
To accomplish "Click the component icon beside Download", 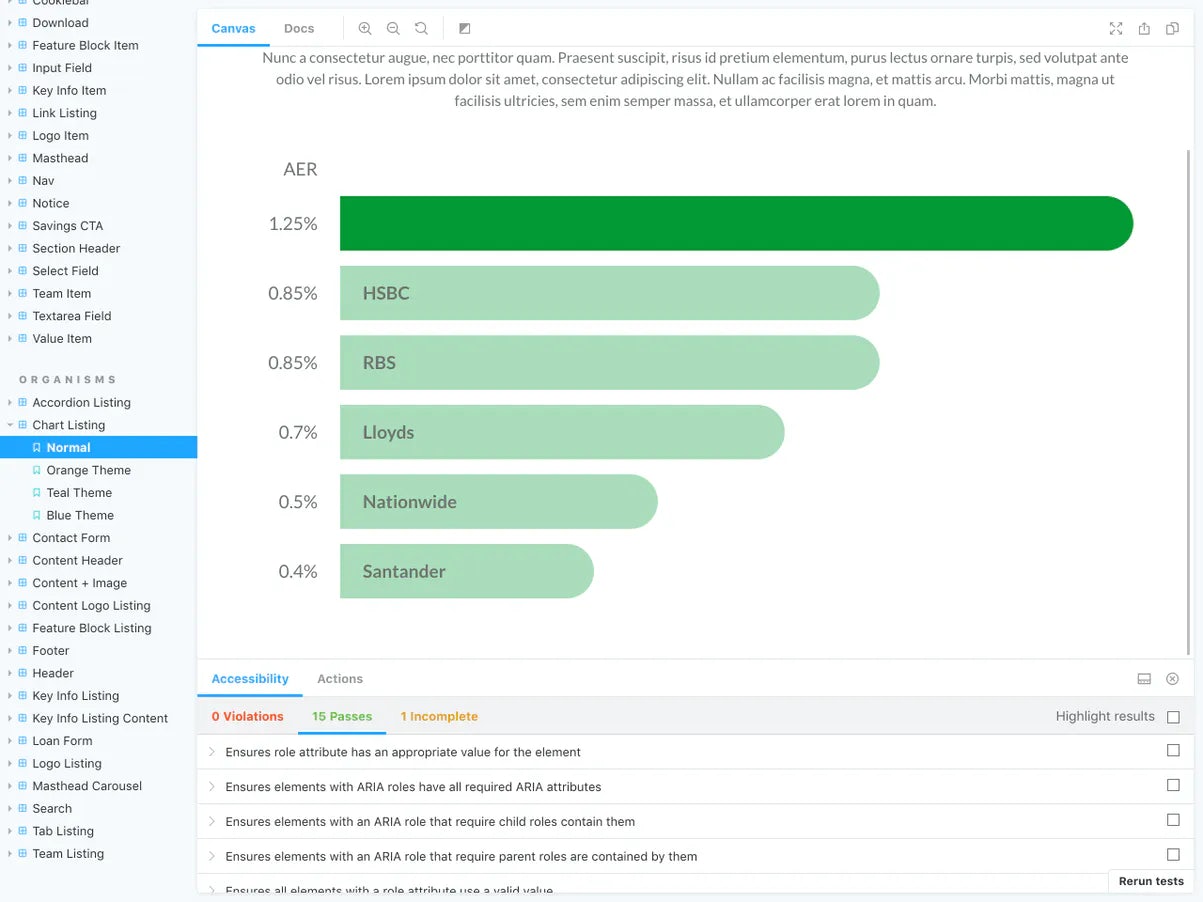I will [23, 23].
